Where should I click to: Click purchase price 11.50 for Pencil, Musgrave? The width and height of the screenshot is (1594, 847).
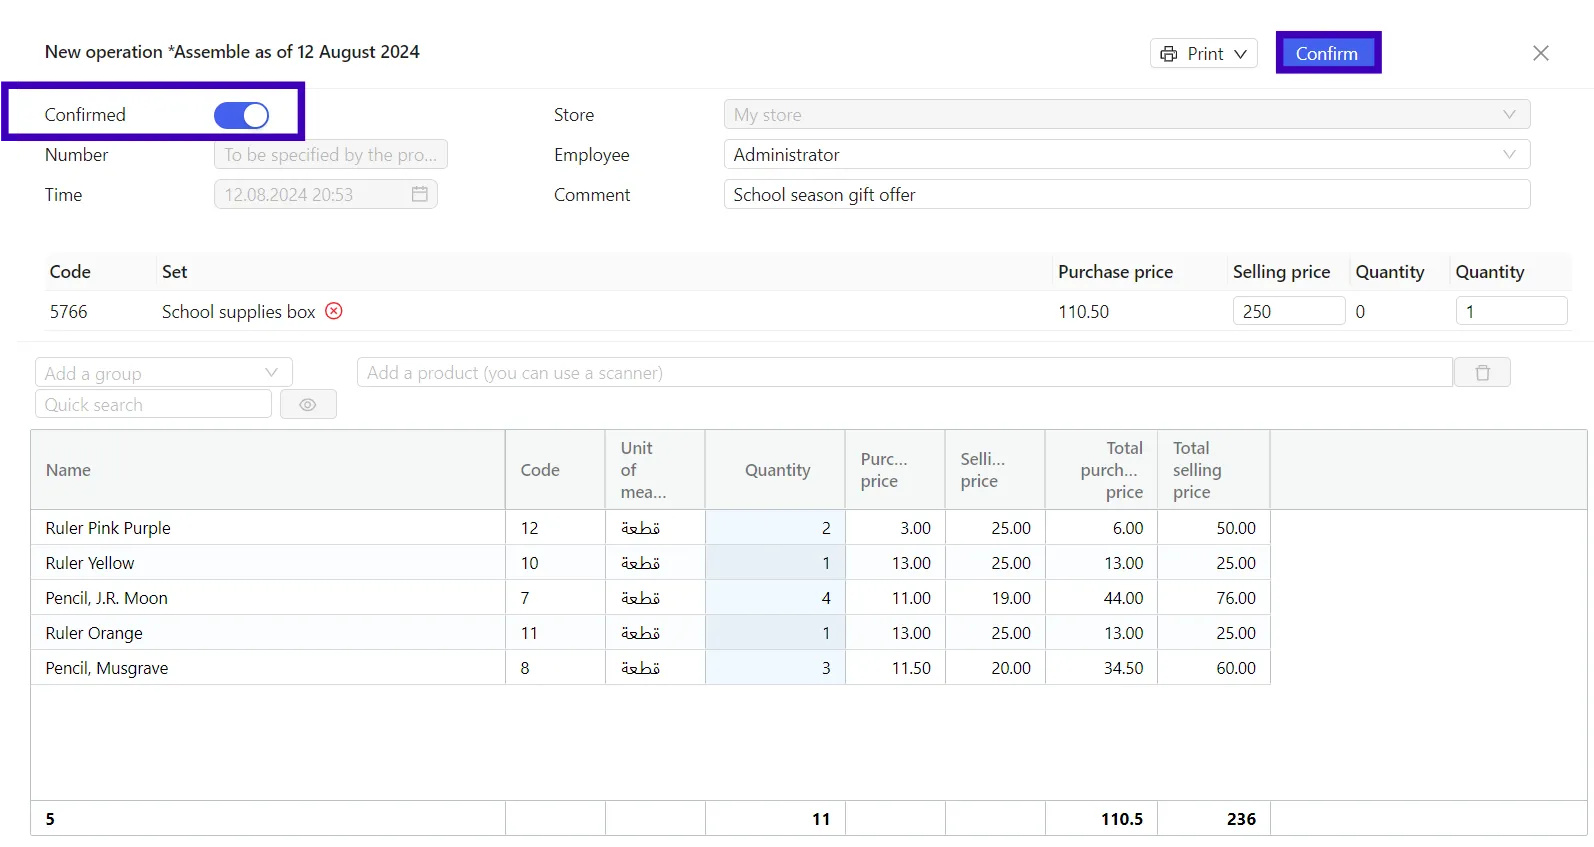(895, 668)
